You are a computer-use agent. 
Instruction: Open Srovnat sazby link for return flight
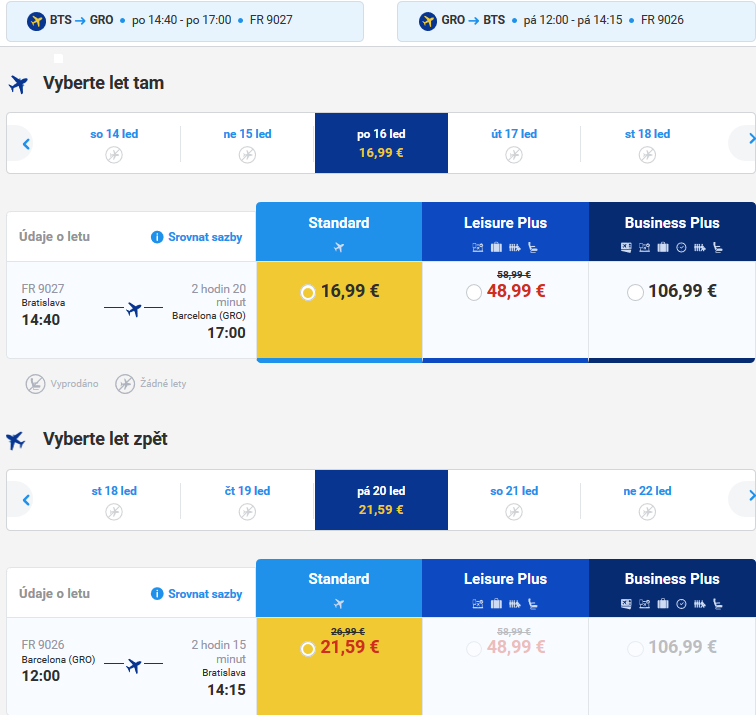(205, 594)
